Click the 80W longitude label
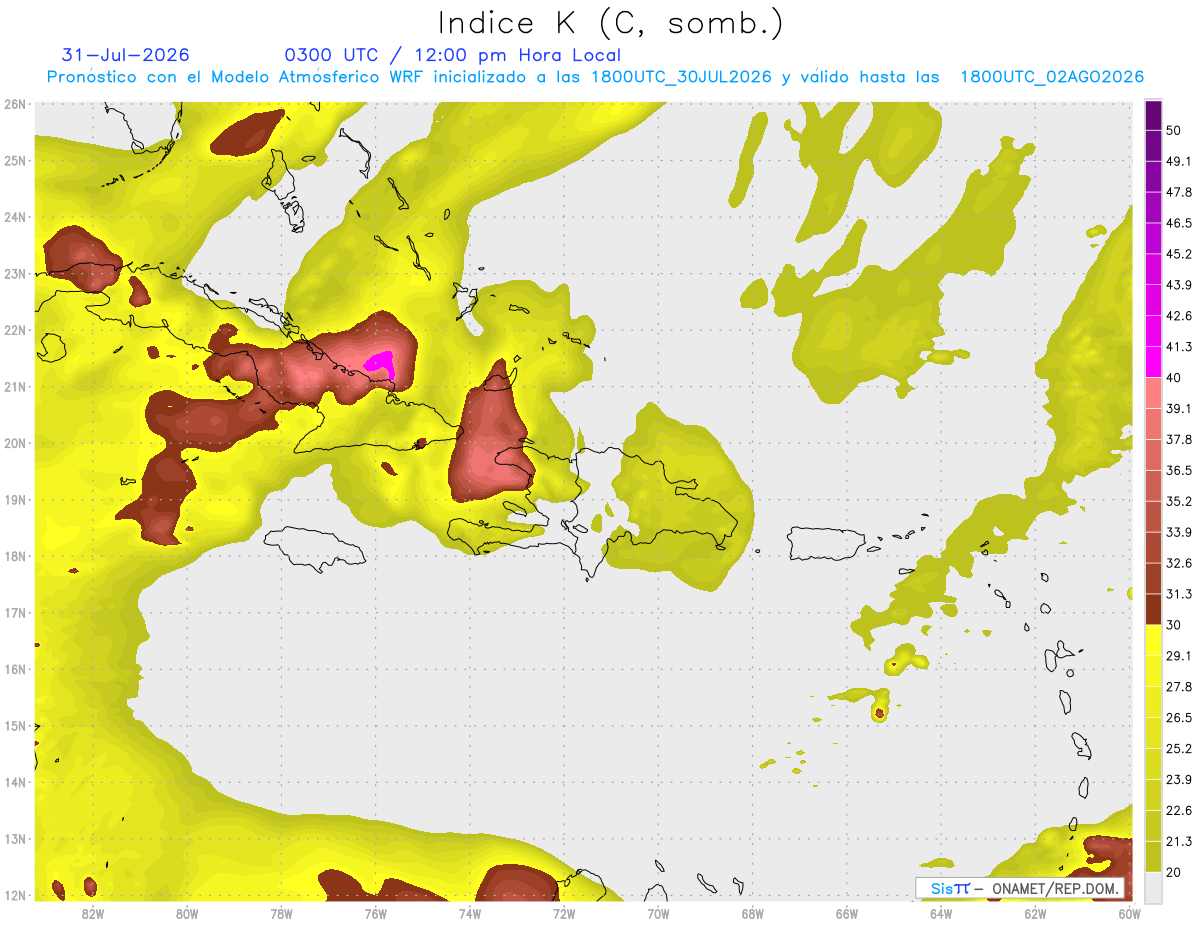Image resolution: width=1200 pixels, height=927 pixels. (x=186, y=913)
